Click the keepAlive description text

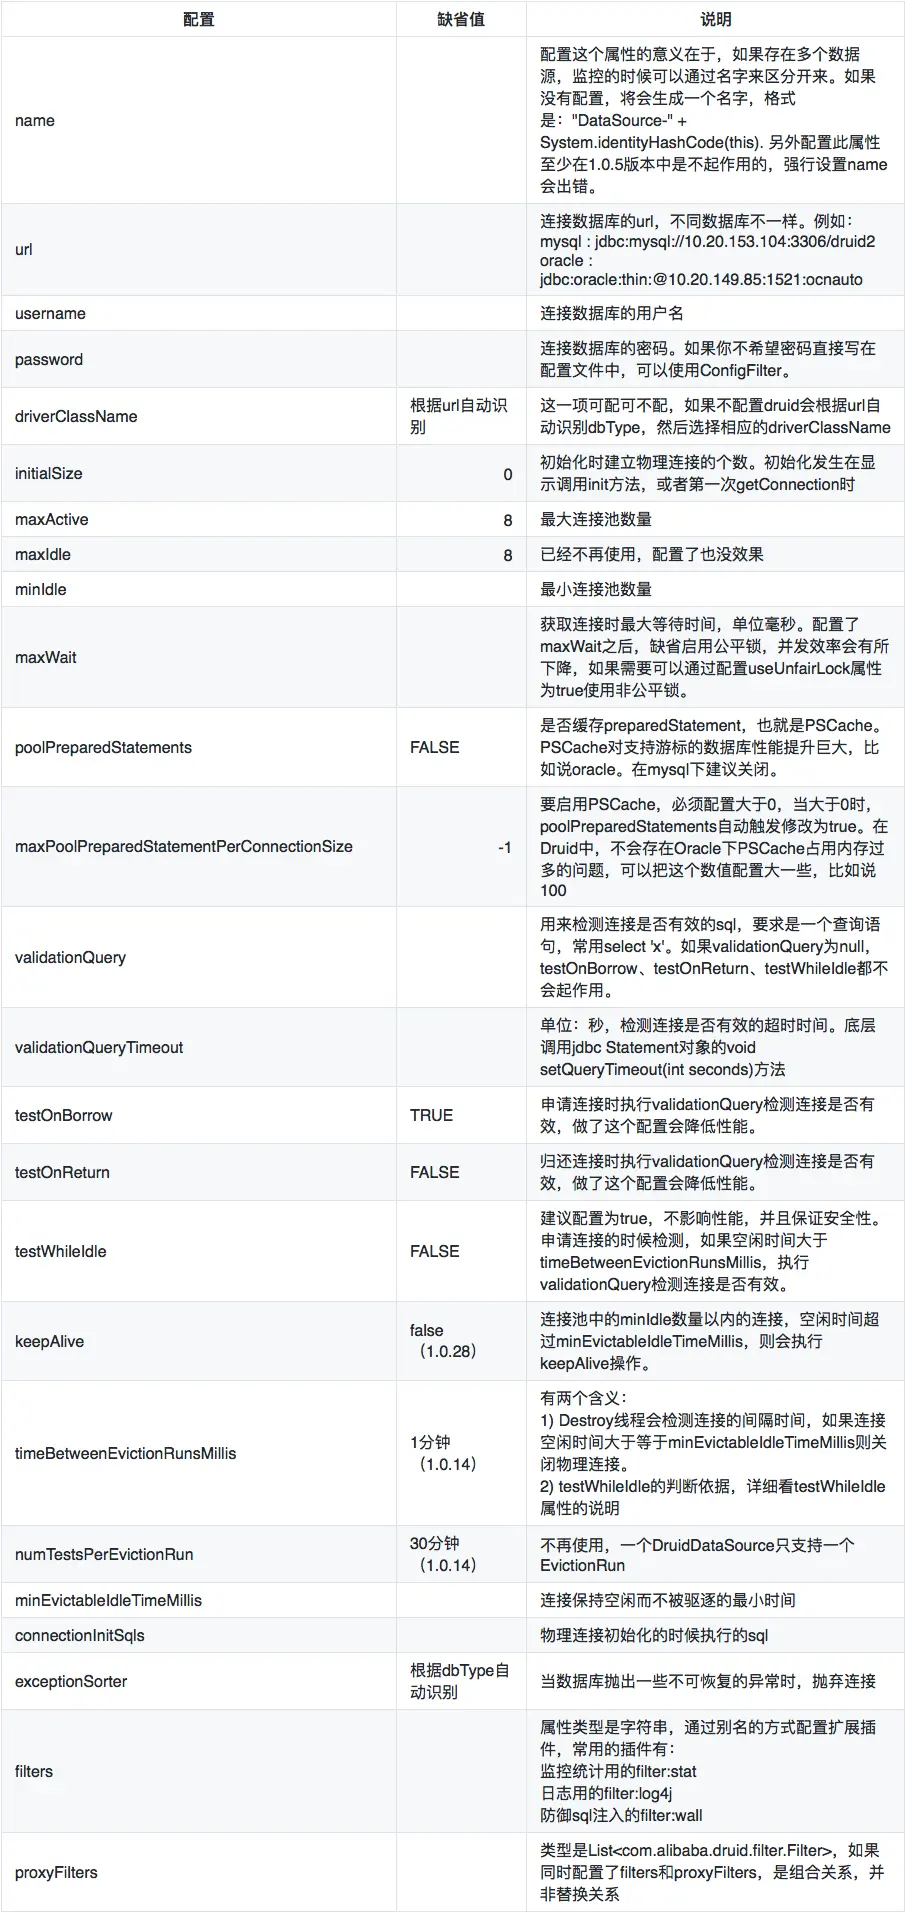pos(710,1341)
